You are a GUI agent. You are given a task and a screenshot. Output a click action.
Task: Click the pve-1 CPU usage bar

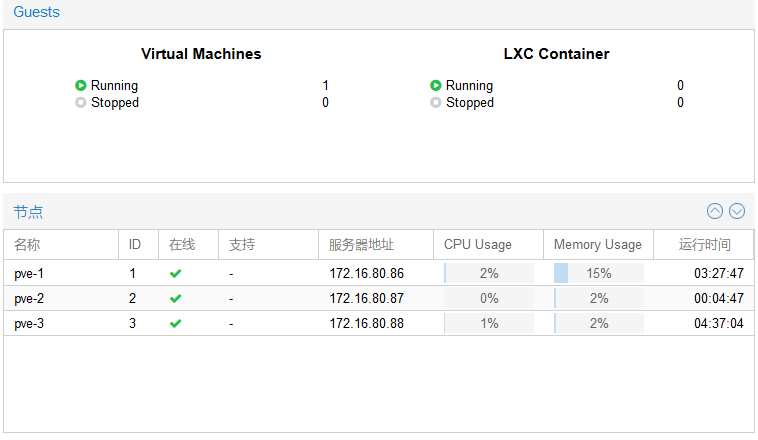[x=489, y=273]
